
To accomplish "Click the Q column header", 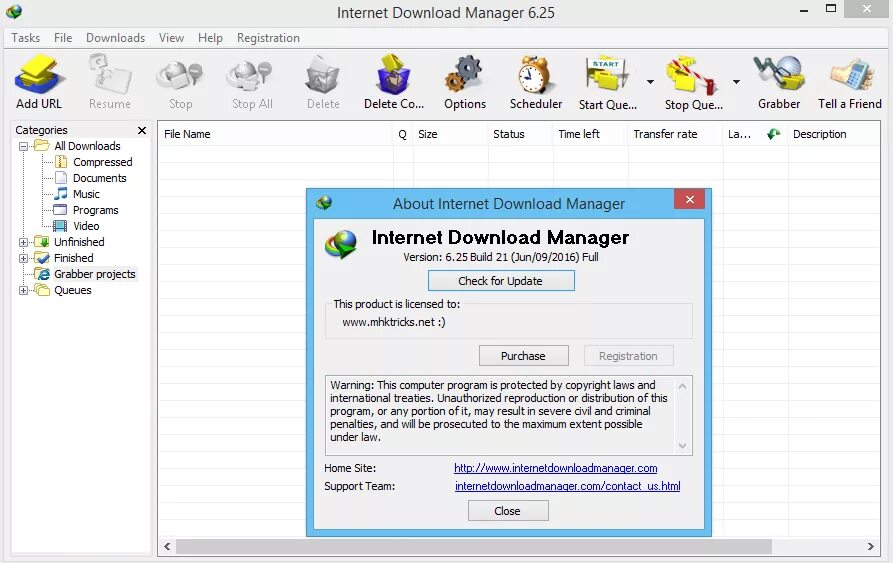I will [403, 134].
